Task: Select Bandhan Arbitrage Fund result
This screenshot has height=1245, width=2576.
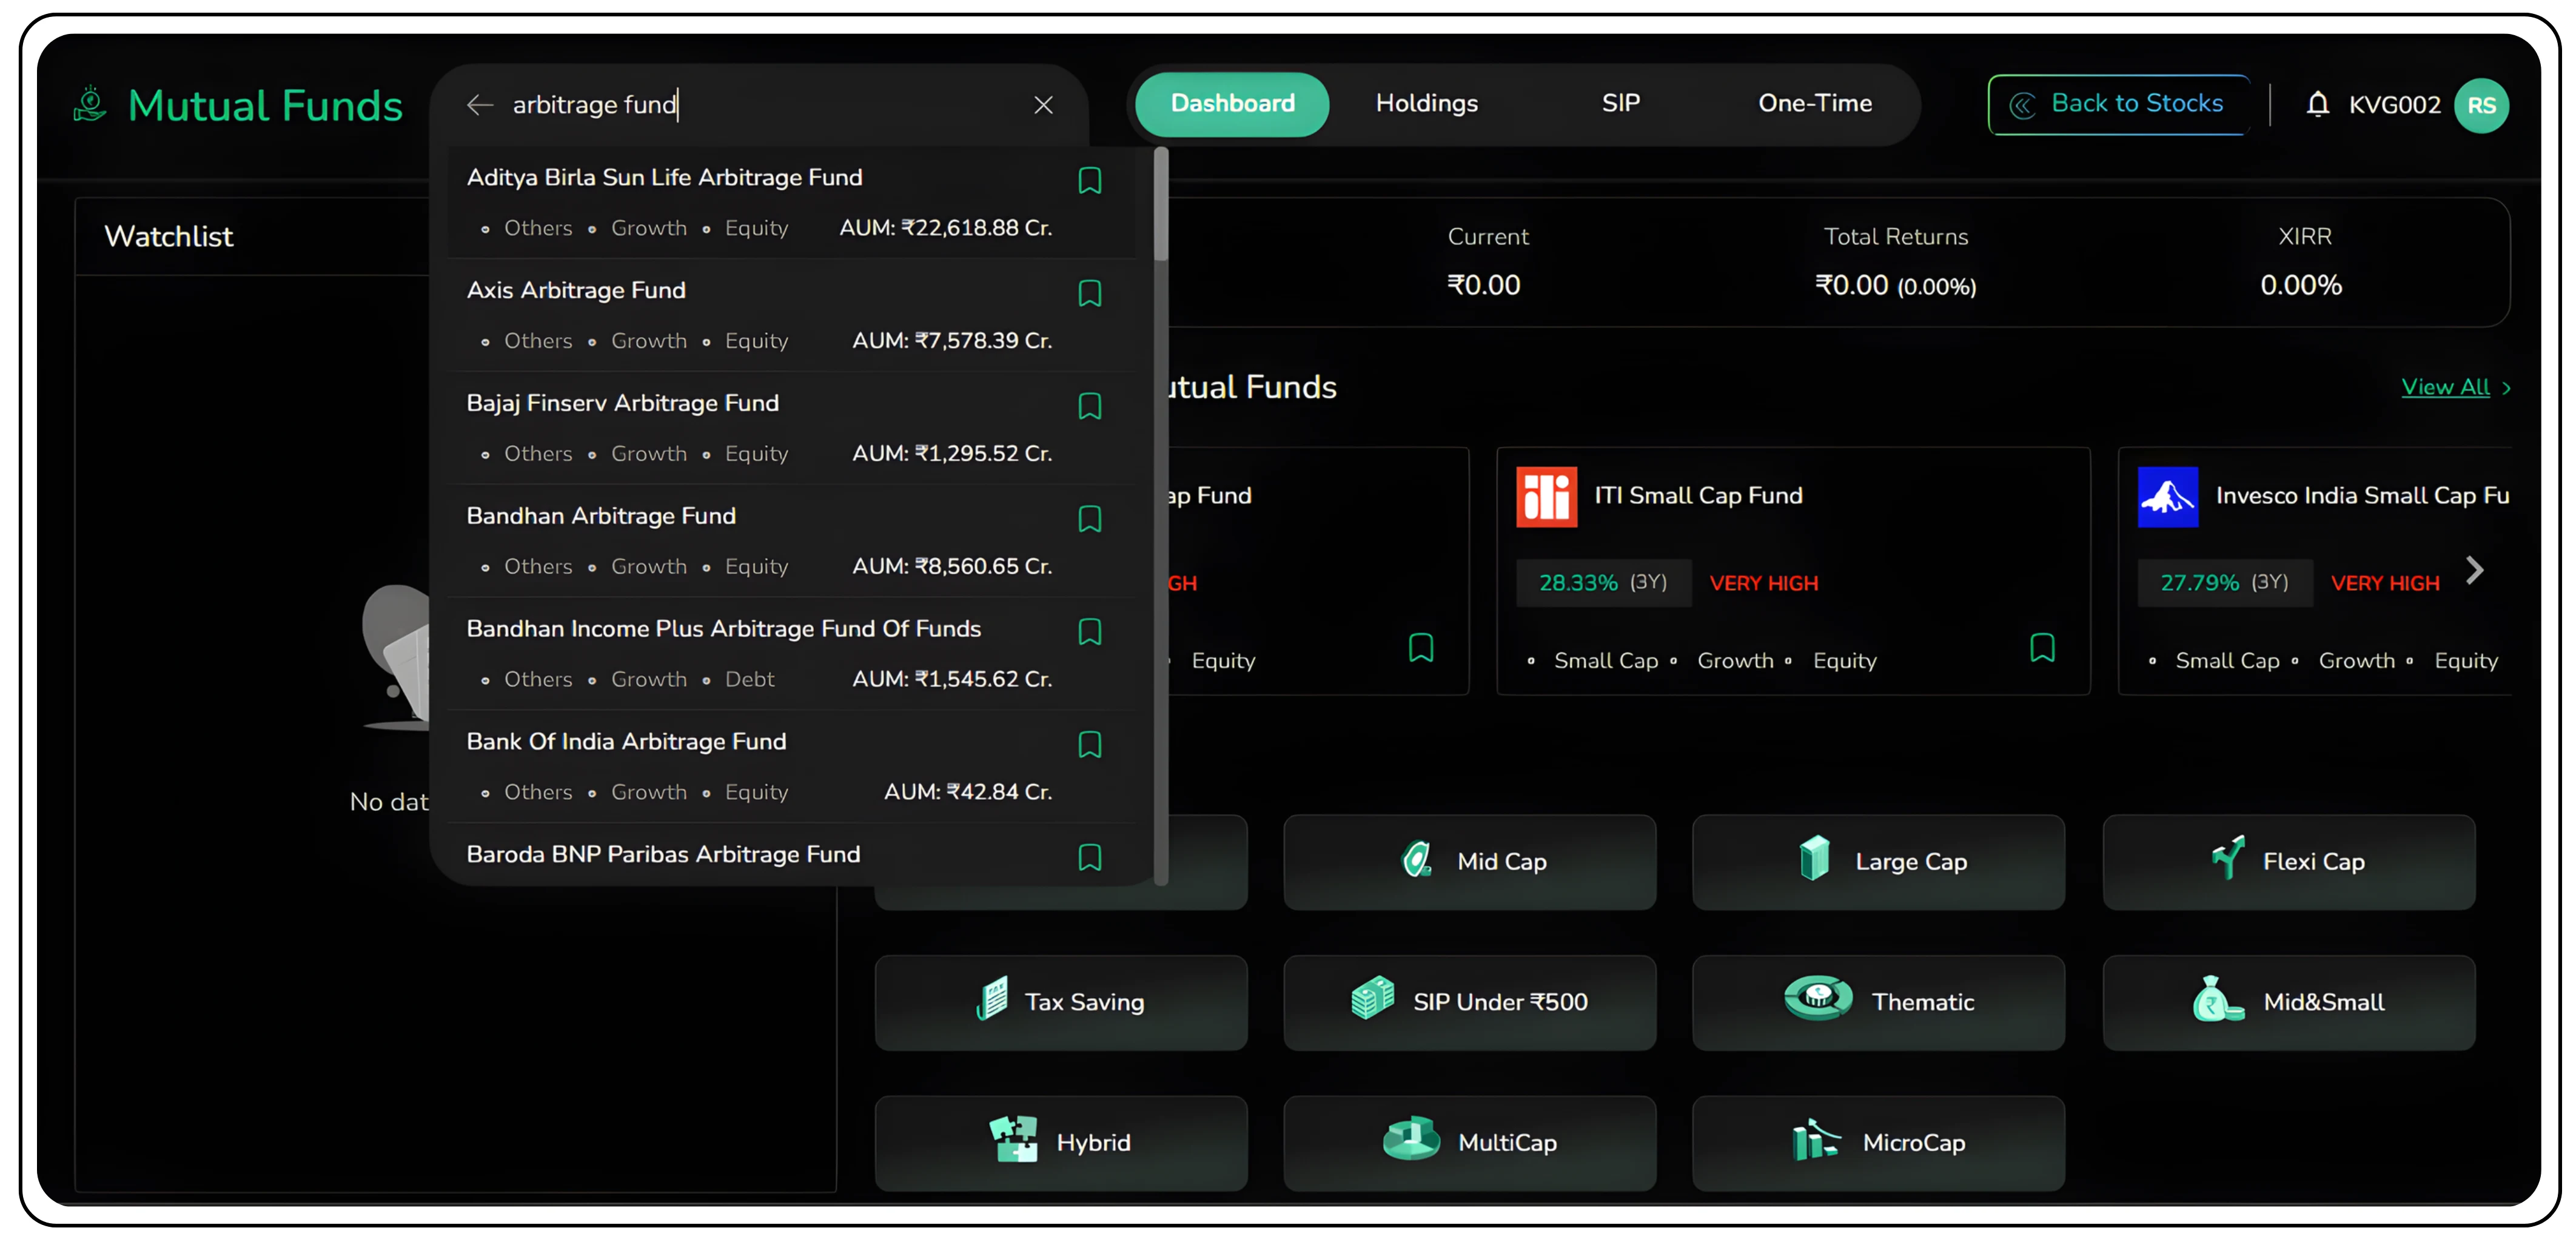Action: click(x=792, y=541)
